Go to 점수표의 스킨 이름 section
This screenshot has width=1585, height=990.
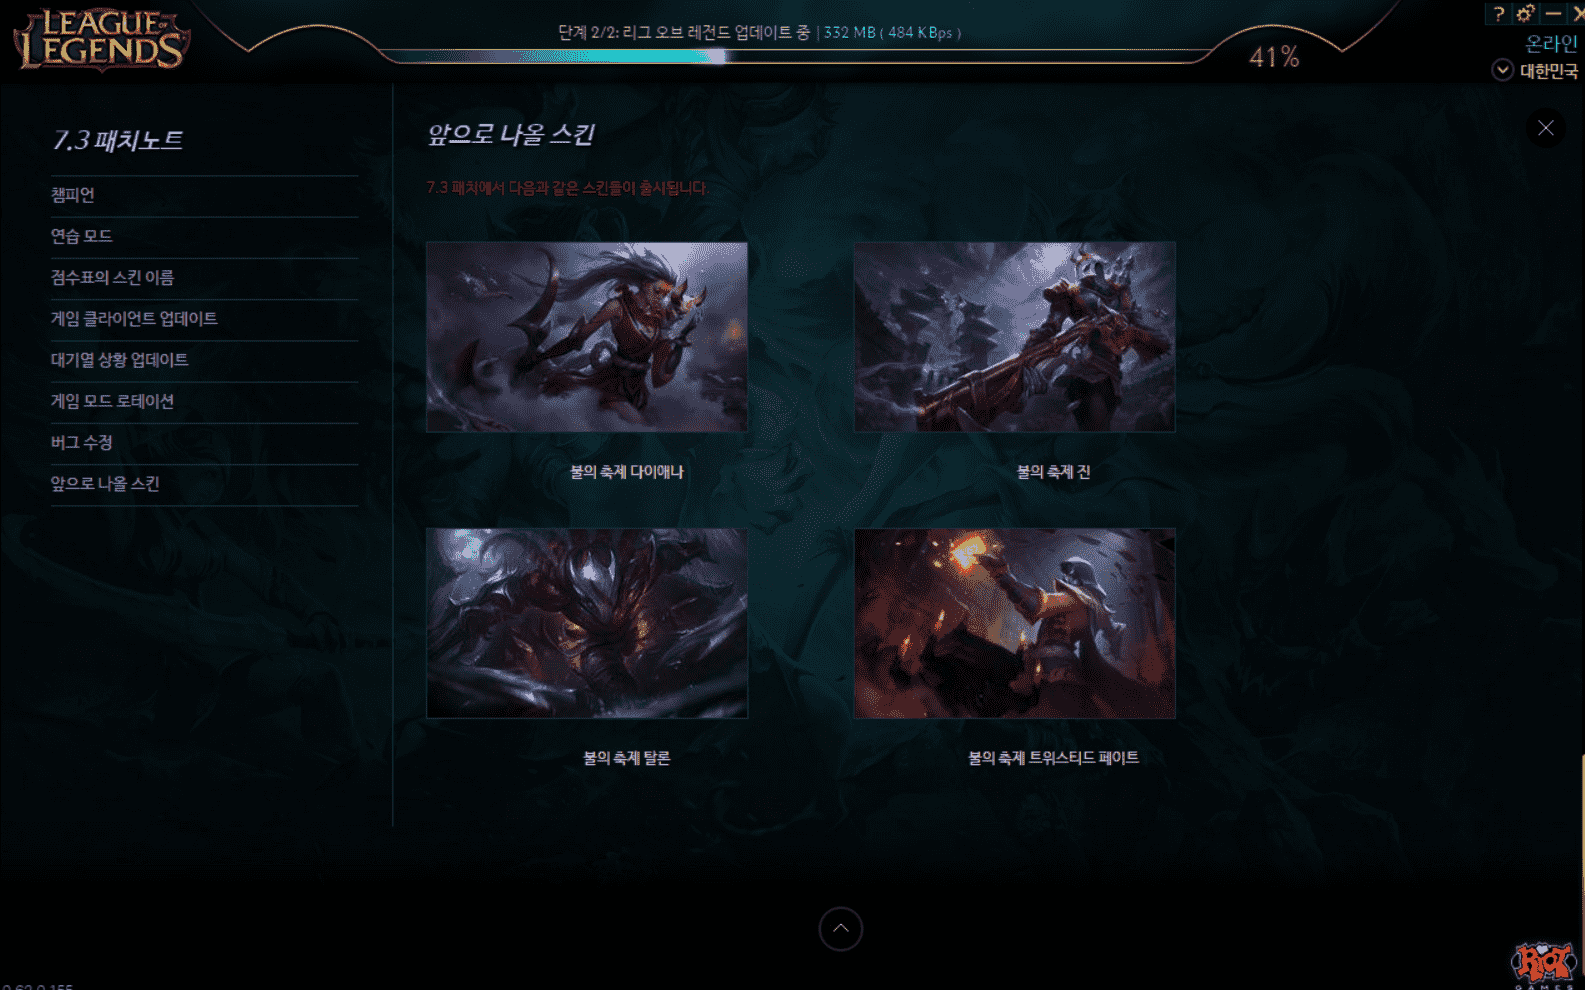coord(204,278)
